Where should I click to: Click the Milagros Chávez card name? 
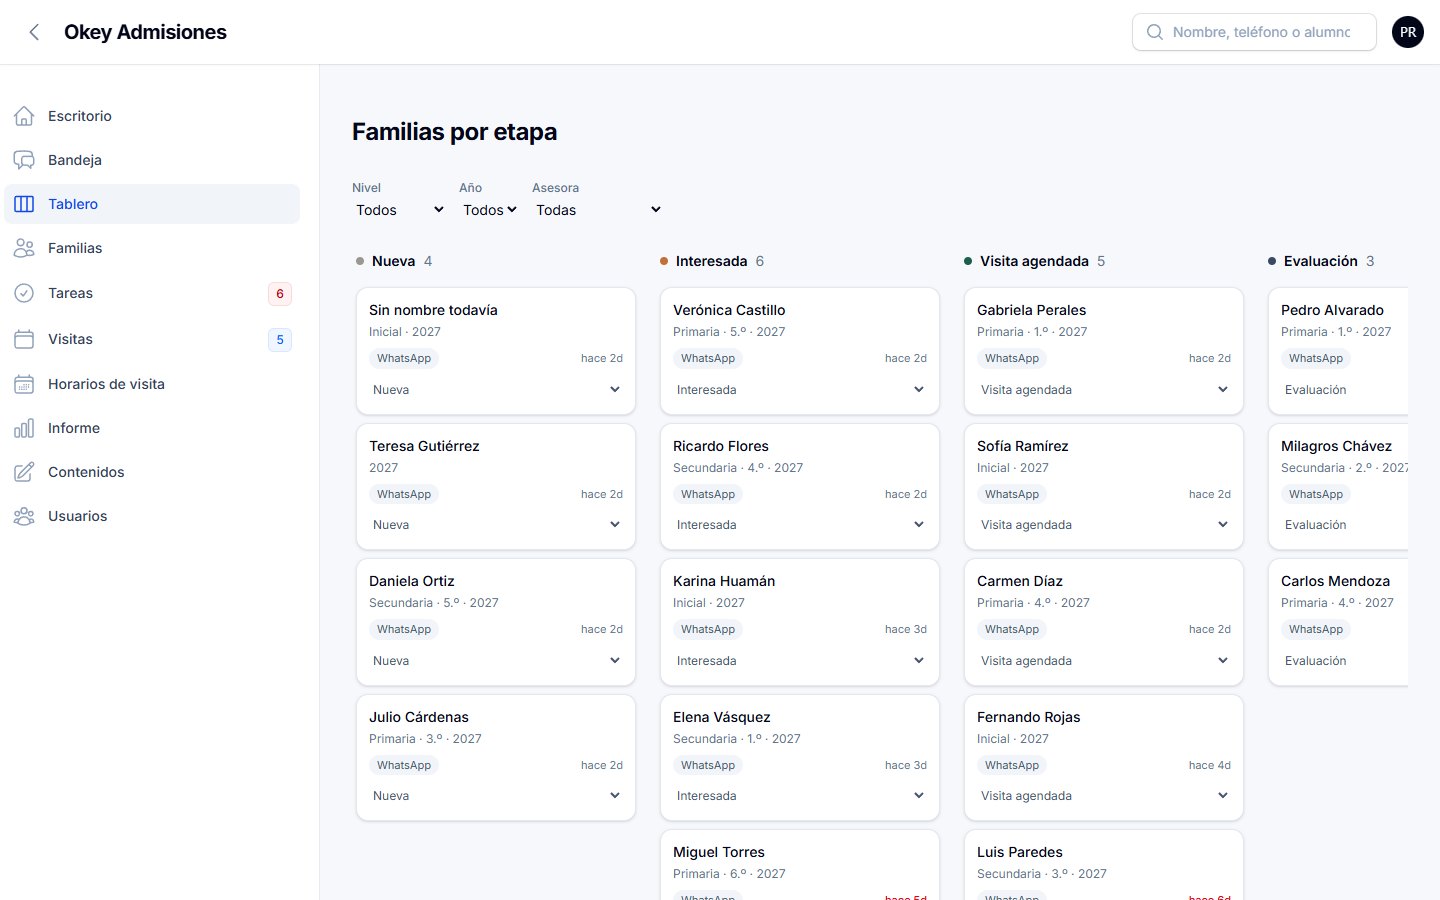(x=1336, y=446)
